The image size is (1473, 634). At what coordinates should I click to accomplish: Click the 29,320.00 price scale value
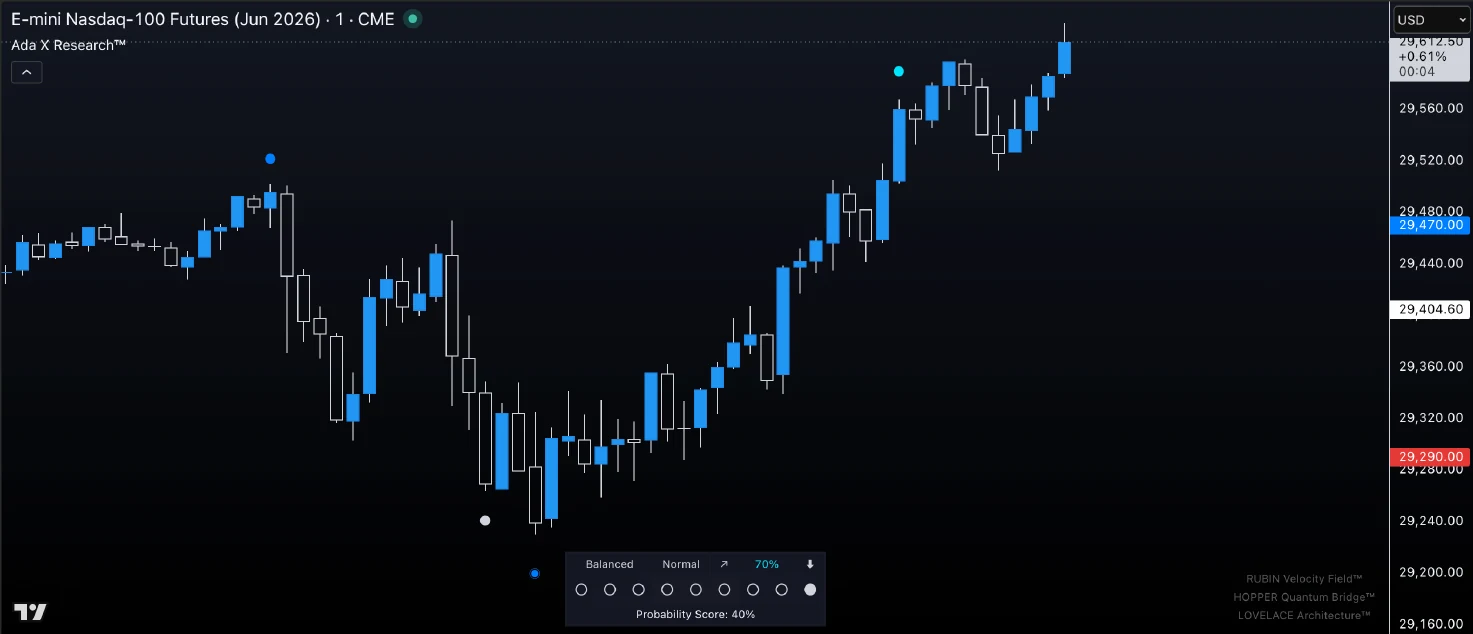coord(1431,418)
